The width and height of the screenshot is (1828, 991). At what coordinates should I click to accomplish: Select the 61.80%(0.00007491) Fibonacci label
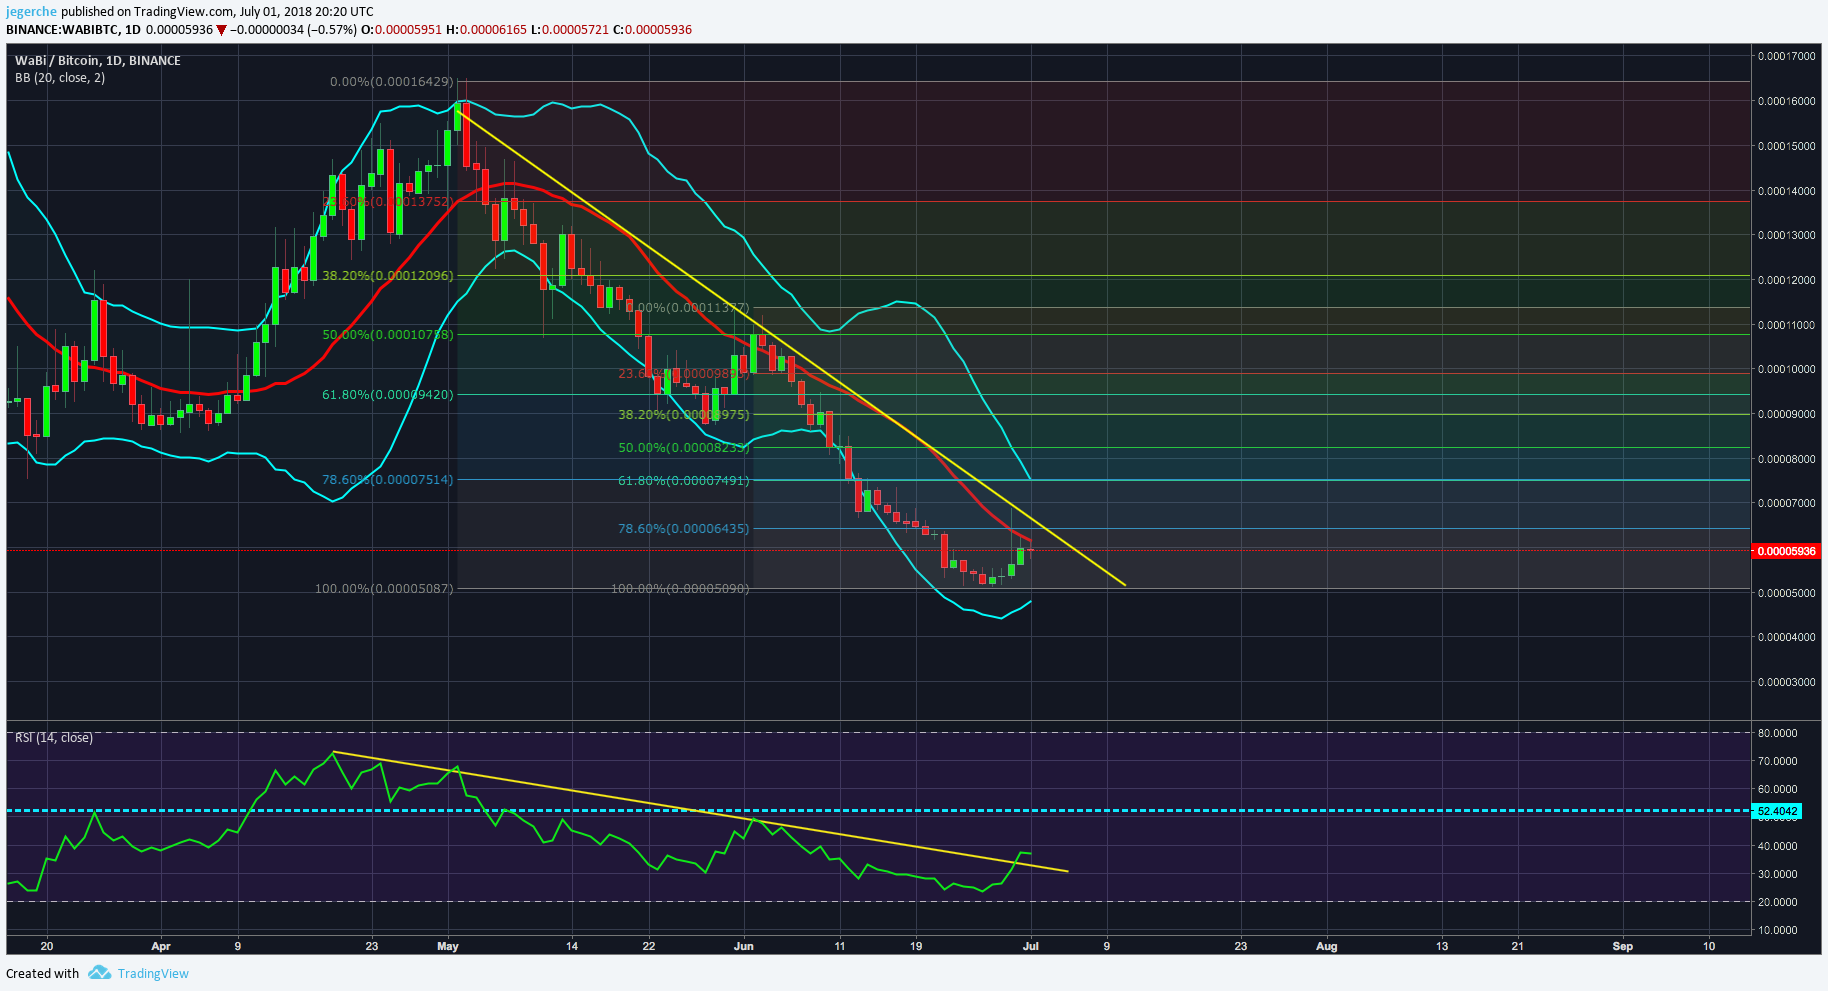coord(684,481)
